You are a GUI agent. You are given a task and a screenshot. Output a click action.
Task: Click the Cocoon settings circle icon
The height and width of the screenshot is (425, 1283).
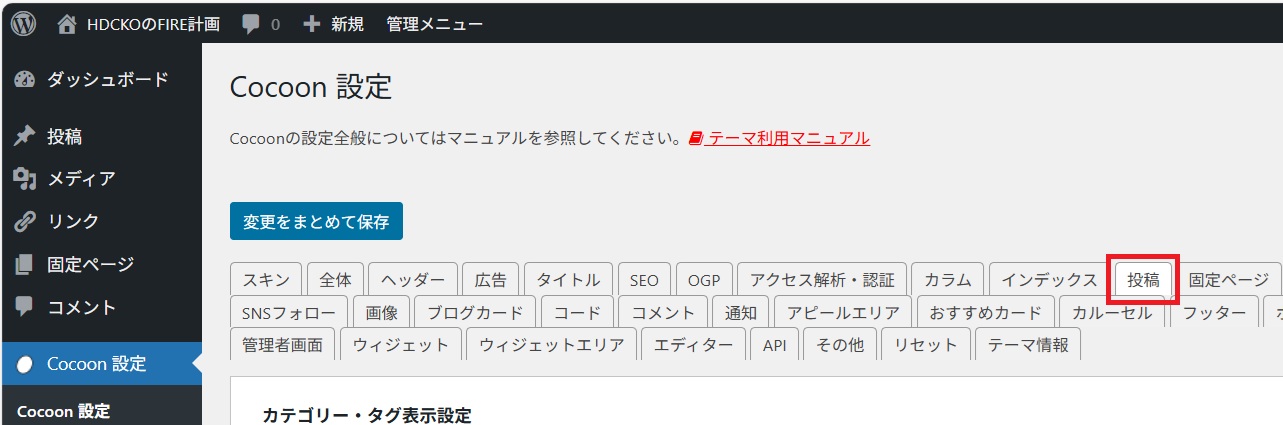point(25,364)
